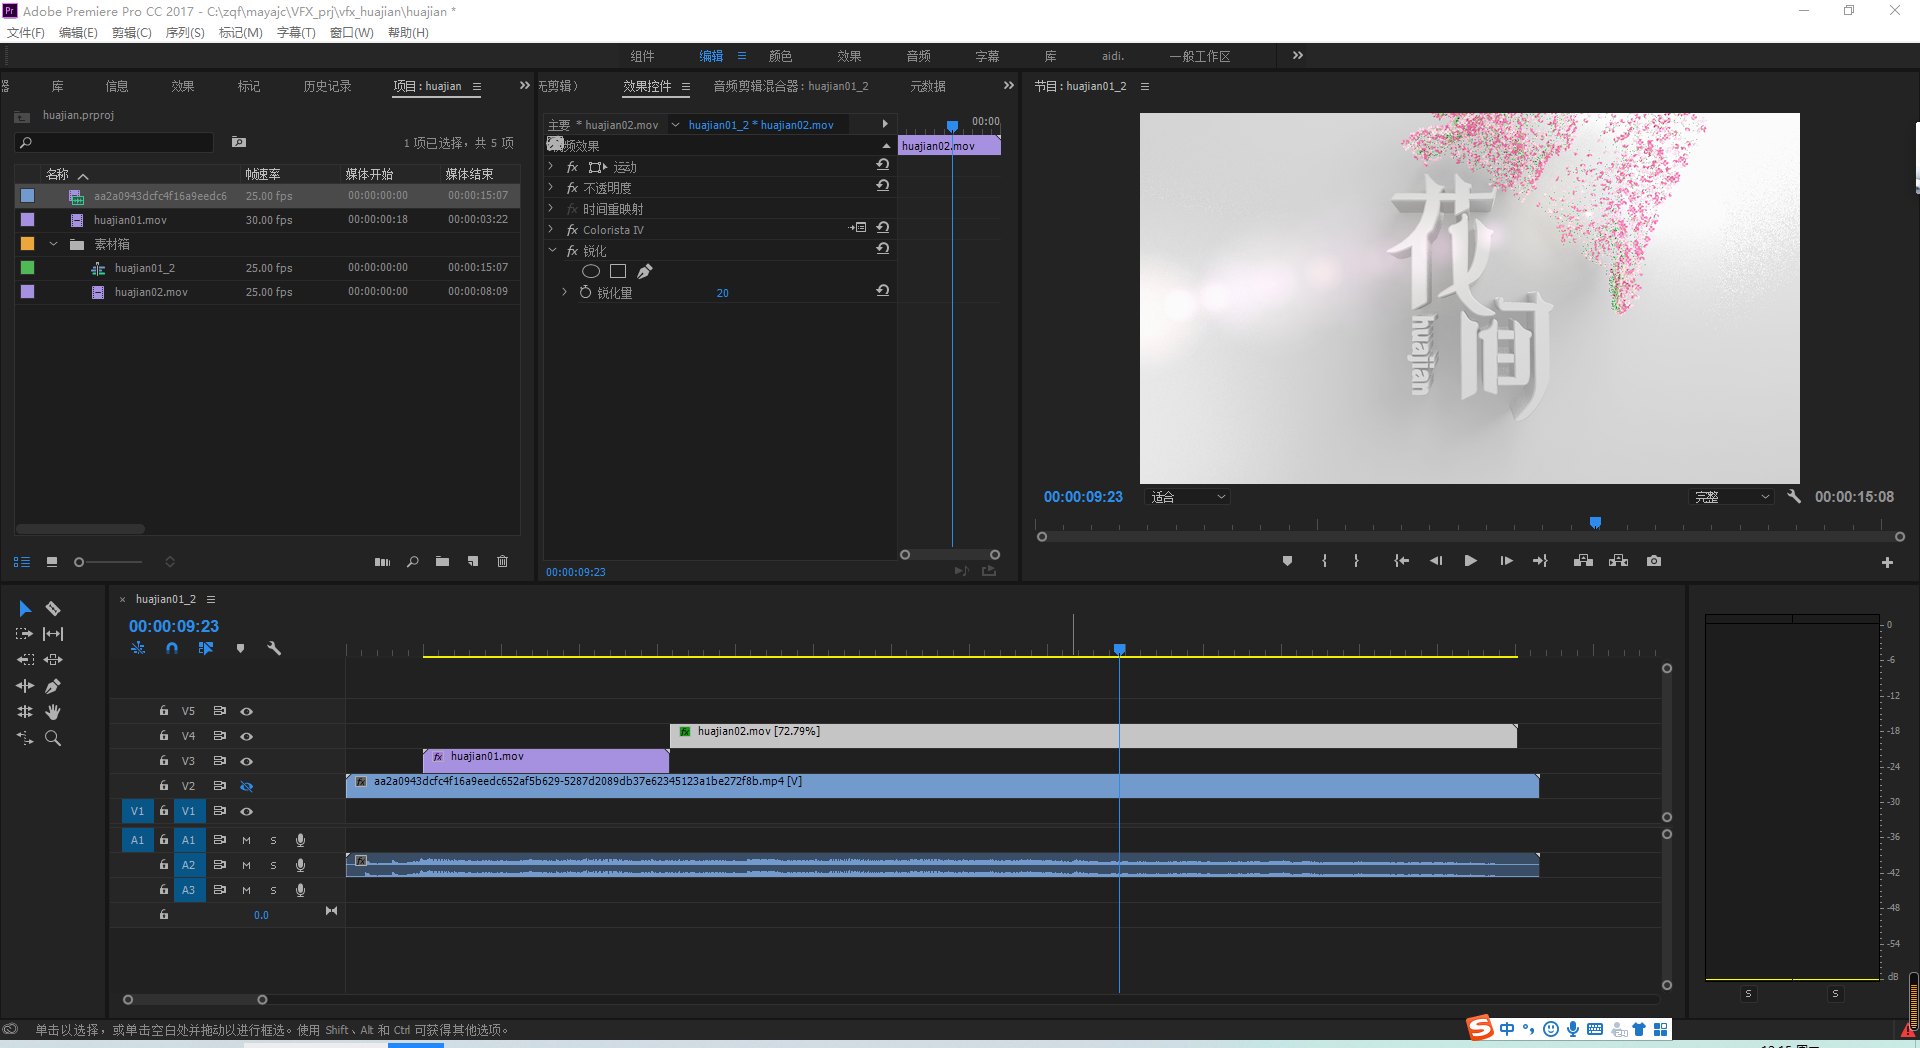Go to Out point in Program monitor
The image size is (1920, 1048).
pos(1540,561)
